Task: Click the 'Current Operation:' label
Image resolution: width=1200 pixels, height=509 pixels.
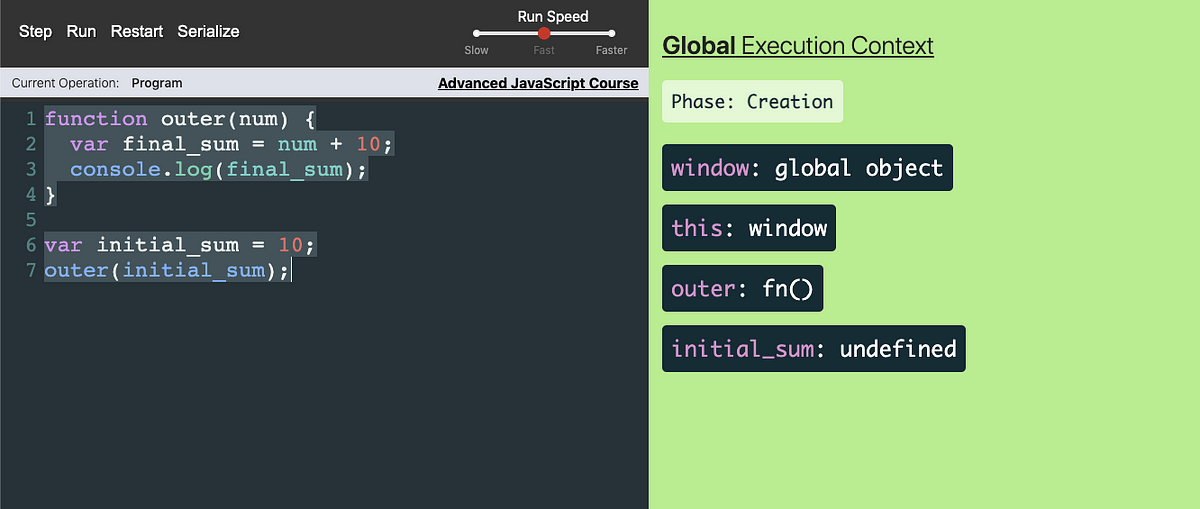Action: click(x=65, y=83)
